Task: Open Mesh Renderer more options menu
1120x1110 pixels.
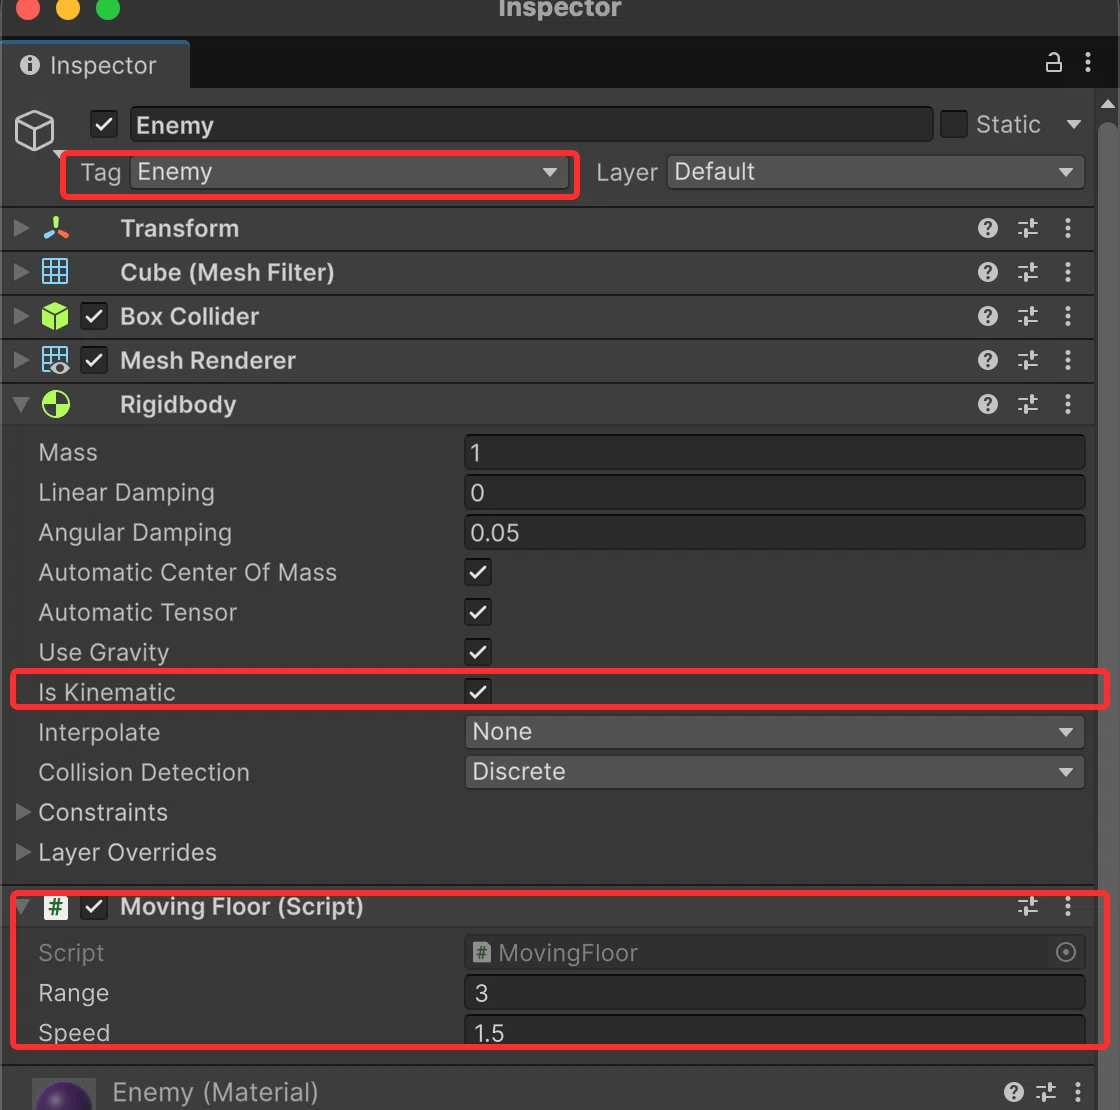Action: pos(1067,360)
